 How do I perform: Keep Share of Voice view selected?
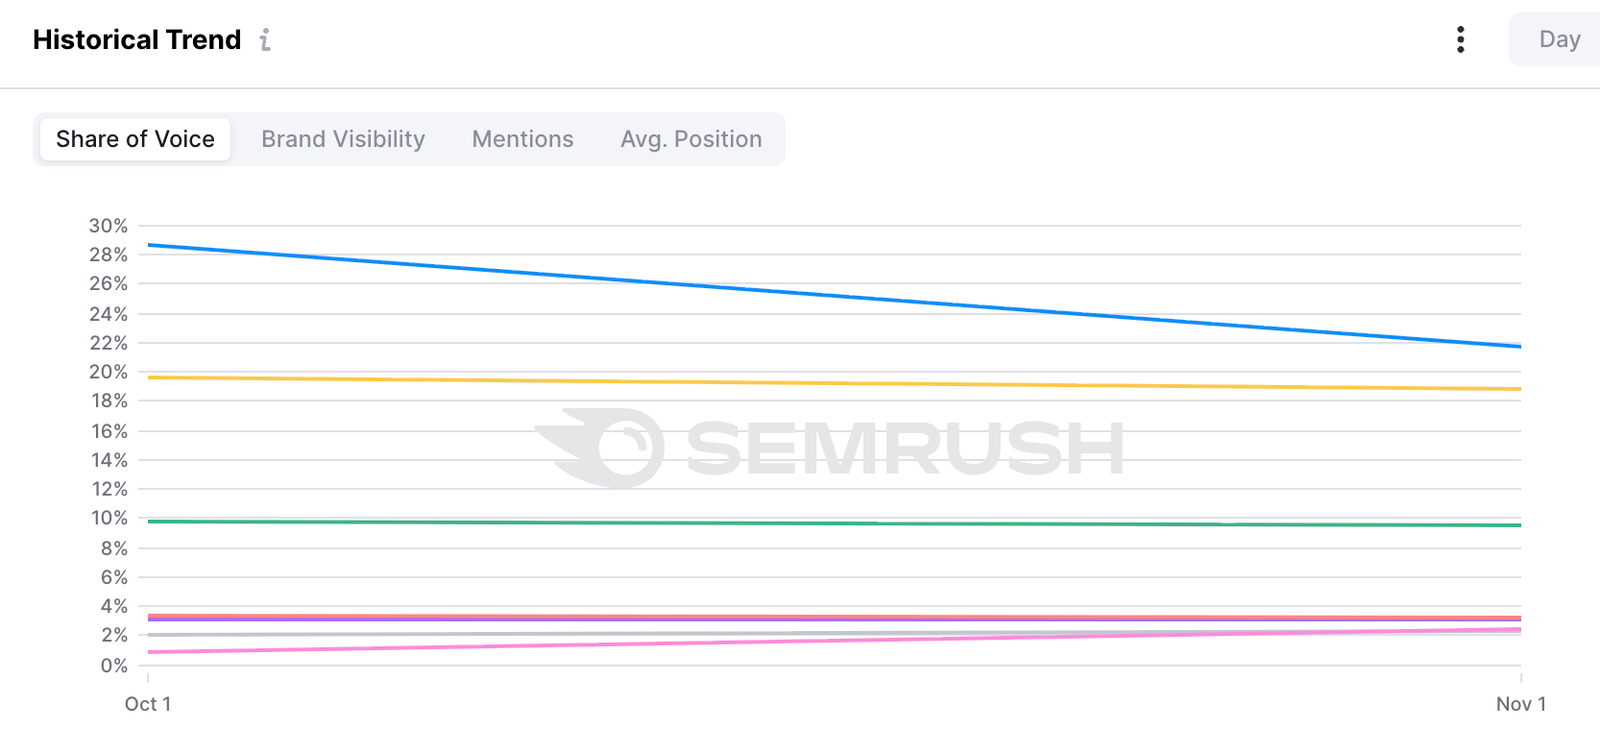tap(134, 139)
